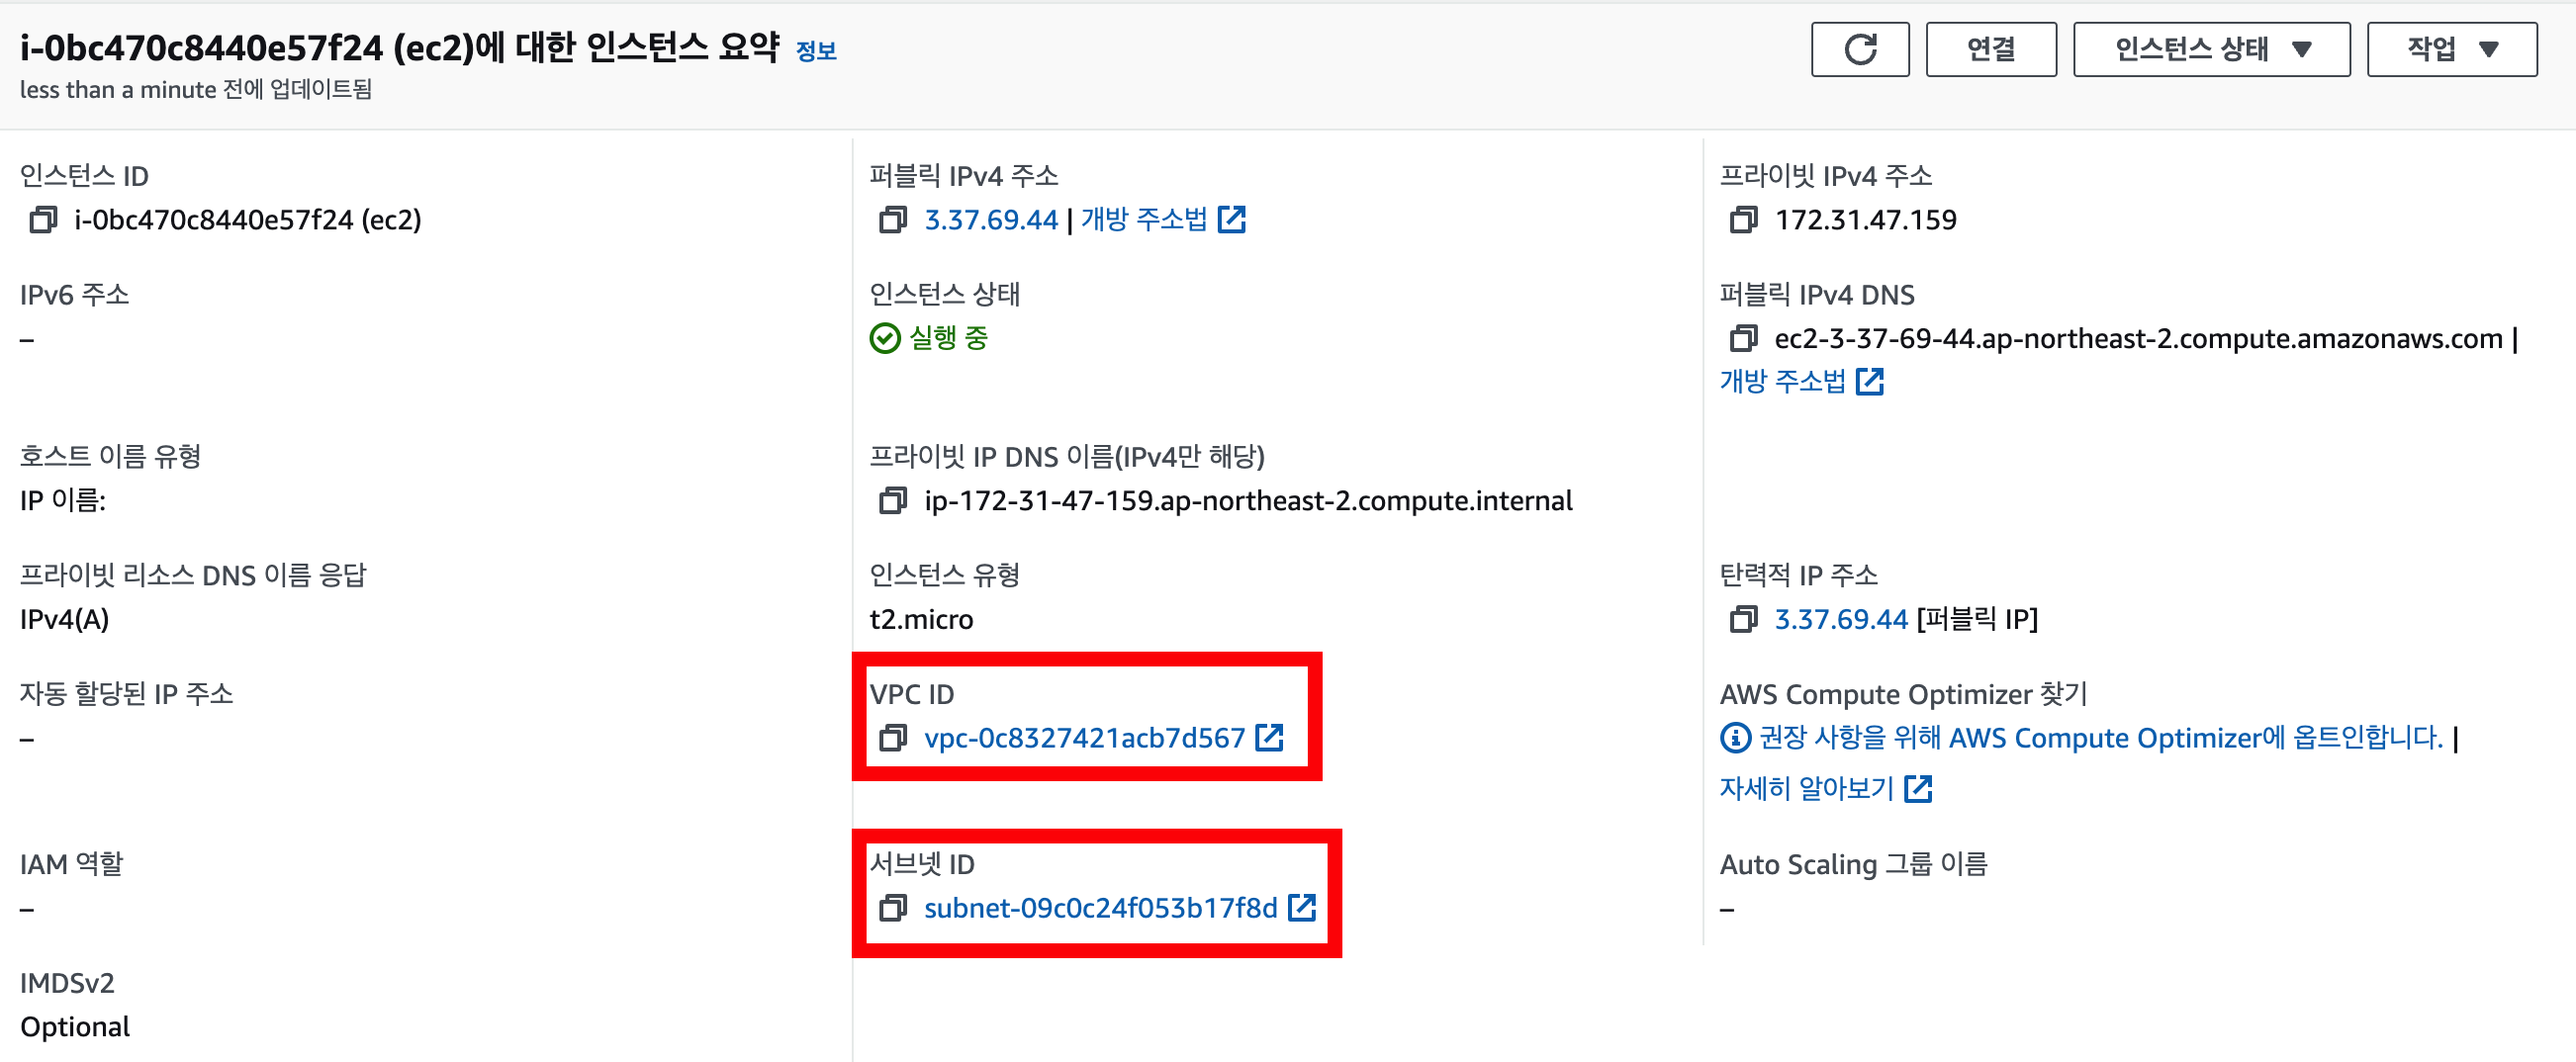Click info icon for Compute Optimizer recommendation
Viewport: 2576px width, 1062px height.
click(1735, 738)
